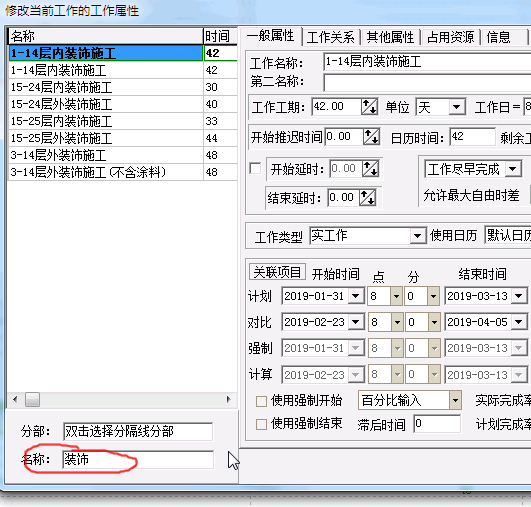Click the 关联项目 button

click(277, 272)
